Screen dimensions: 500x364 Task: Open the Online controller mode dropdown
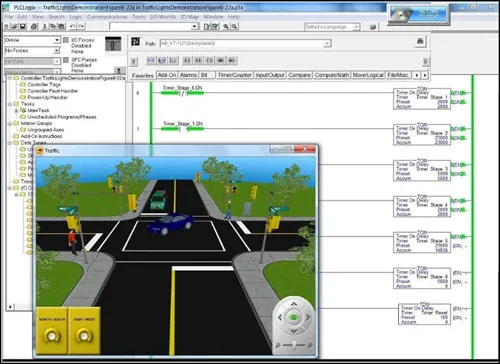[x=57, y=40]
